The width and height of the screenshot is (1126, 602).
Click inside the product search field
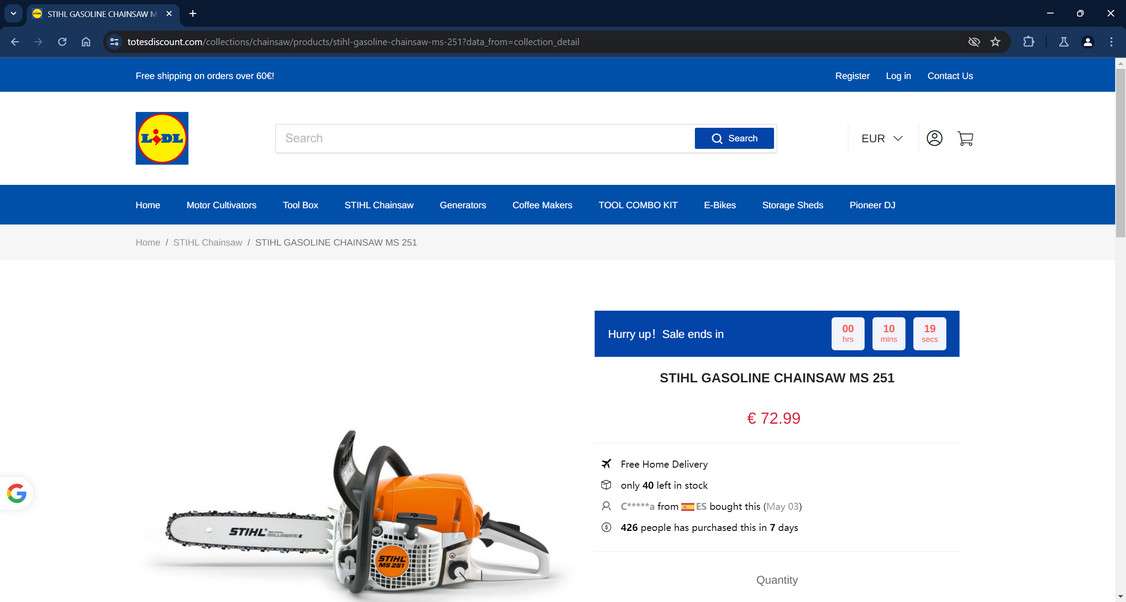[485, 138]
